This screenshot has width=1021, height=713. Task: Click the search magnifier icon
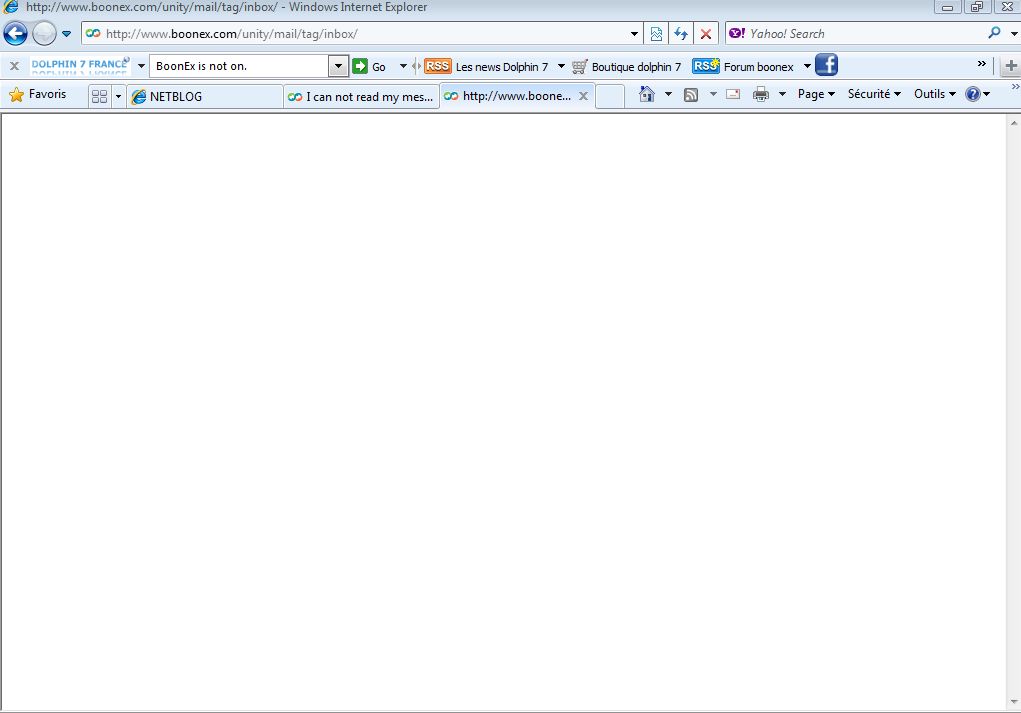[994, 33]
